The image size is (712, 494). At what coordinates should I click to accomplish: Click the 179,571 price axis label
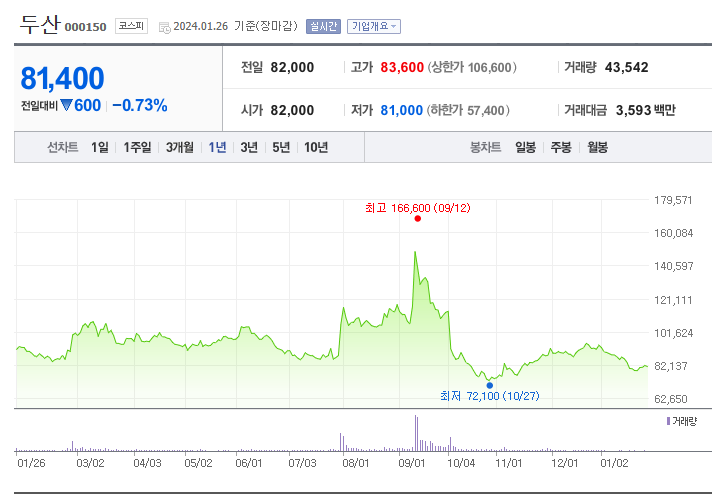point(673,200)
